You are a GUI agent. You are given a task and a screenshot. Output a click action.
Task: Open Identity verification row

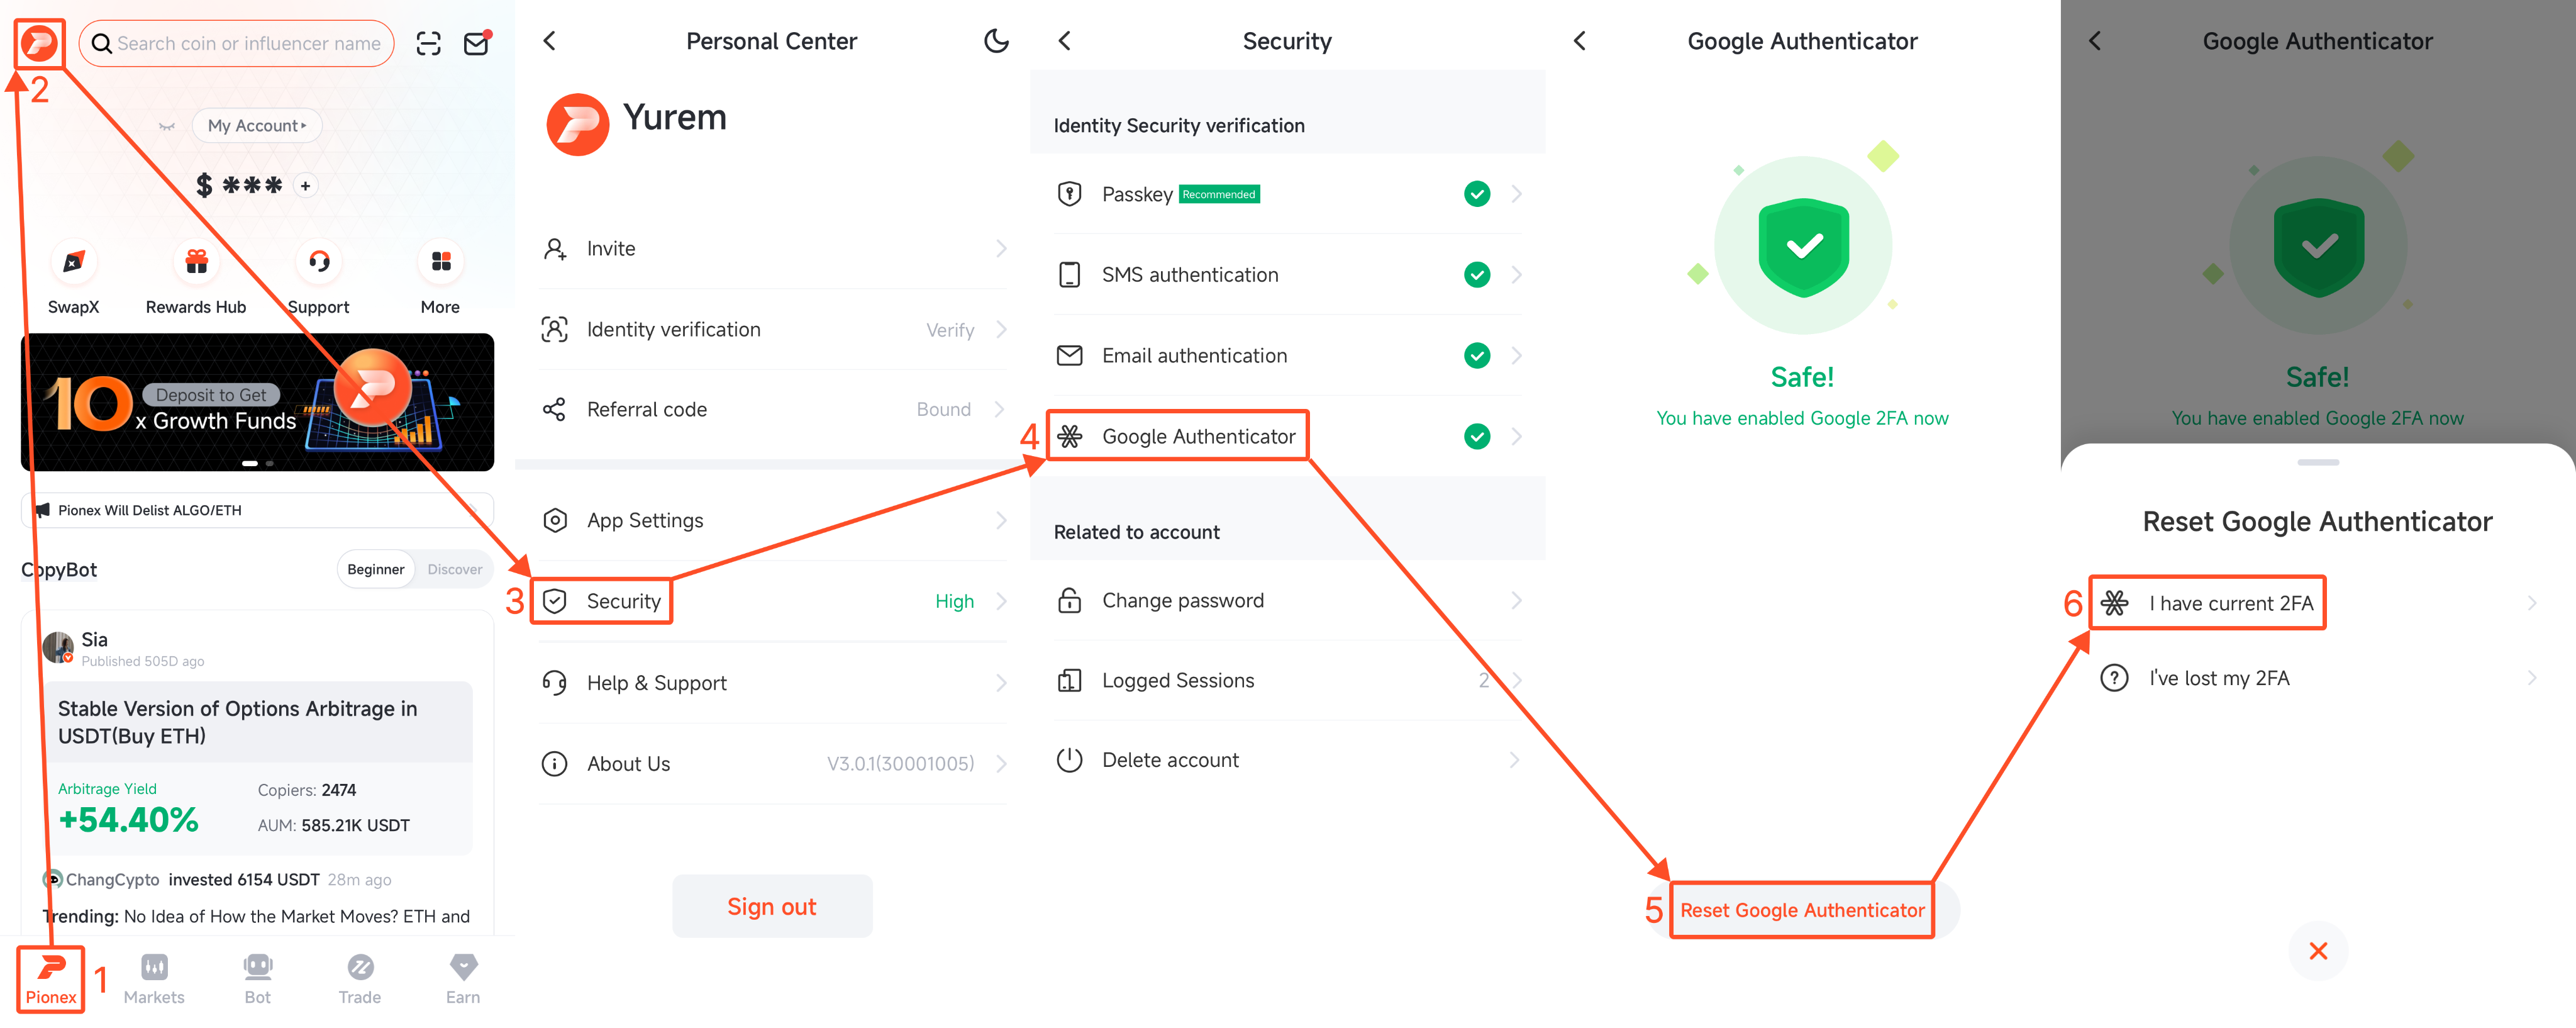[773, 329]
